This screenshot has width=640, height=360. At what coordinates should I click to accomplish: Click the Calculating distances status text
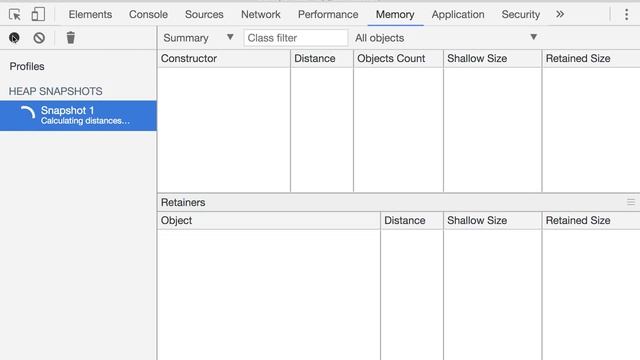pos(85,121)
